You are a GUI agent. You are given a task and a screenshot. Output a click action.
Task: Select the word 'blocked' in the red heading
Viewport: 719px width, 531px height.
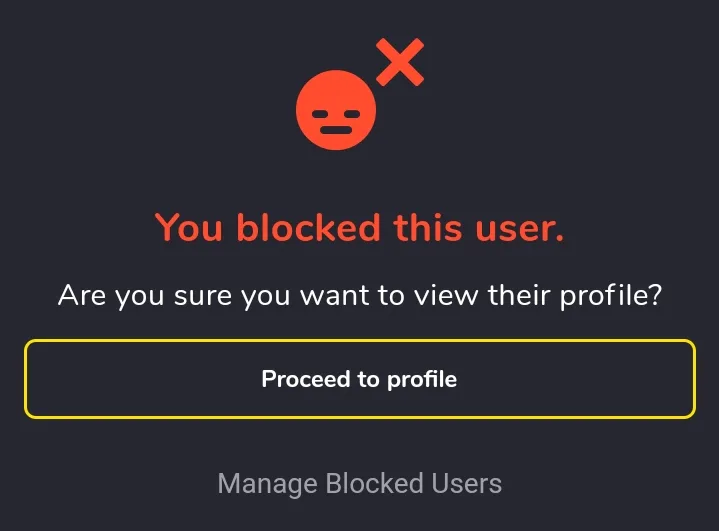point(309,227)
